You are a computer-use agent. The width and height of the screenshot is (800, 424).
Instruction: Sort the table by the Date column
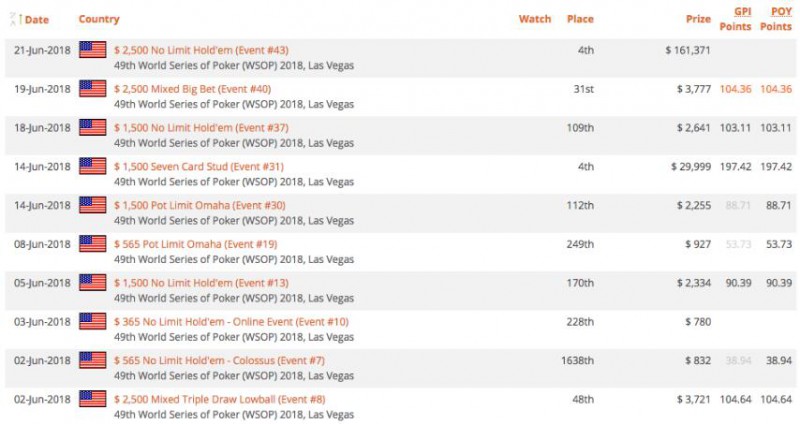(x=37, y=19)
